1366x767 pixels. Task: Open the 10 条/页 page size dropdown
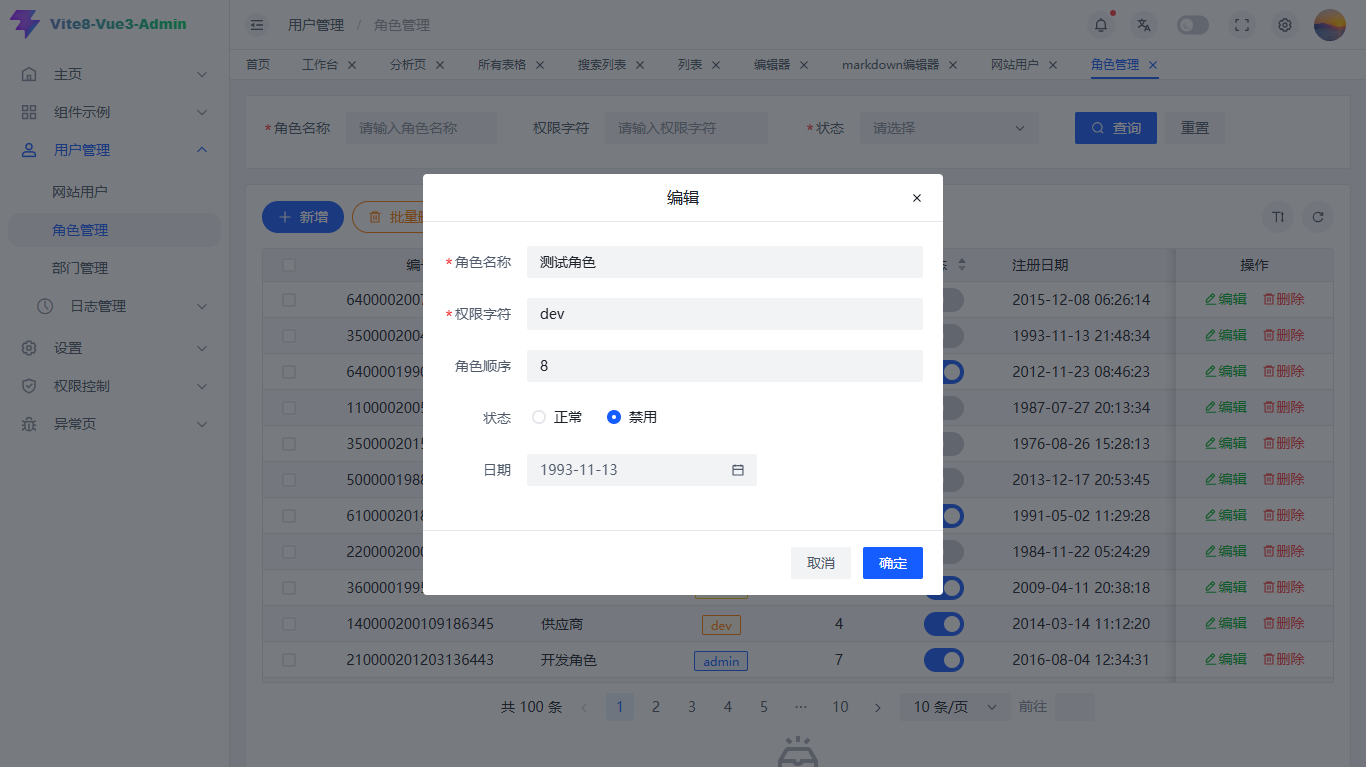click(955, 707)
